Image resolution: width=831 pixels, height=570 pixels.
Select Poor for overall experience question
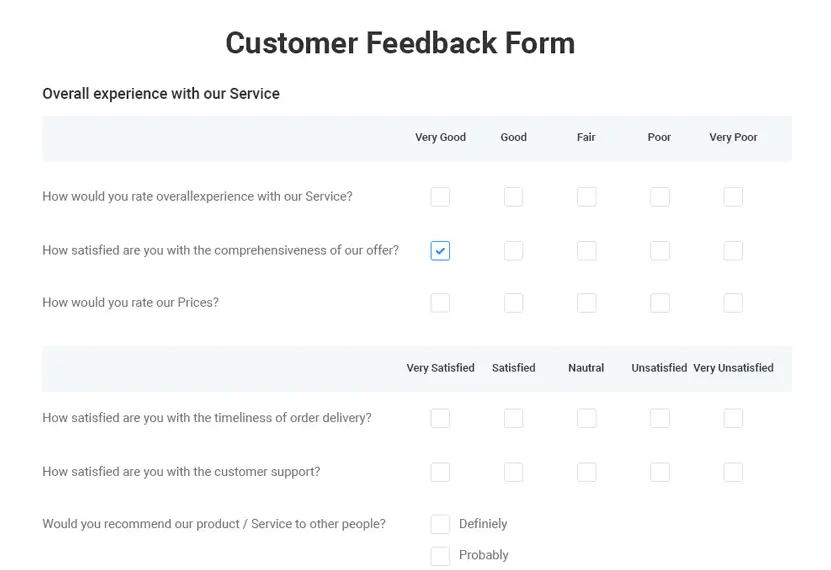point(659,197)
